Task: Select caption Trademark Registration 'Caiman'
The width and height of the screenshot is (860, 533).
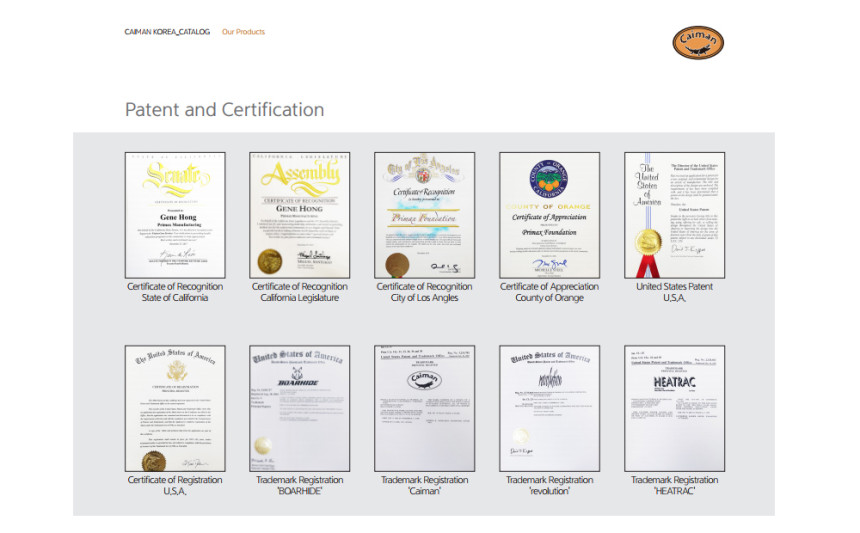Action: point(425,485)
